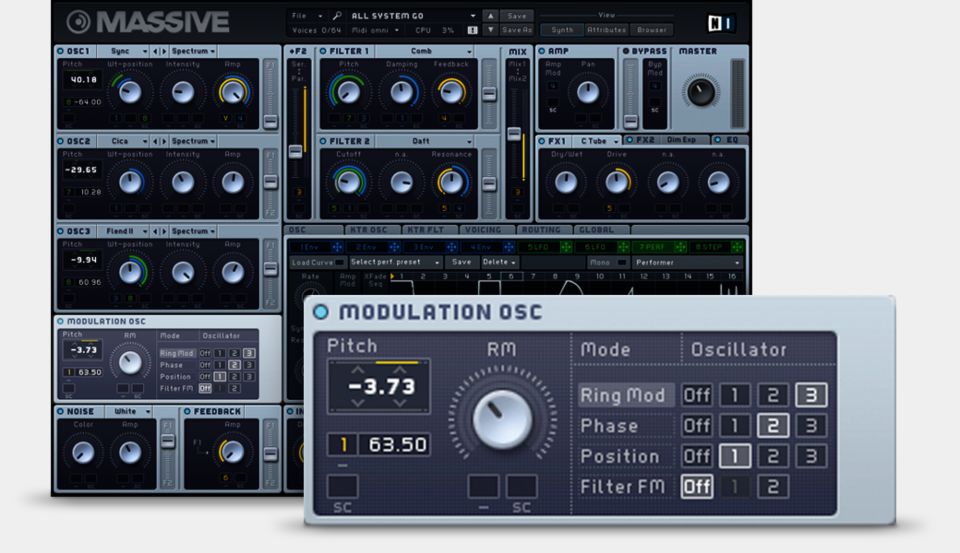Toggle the Modulation OSC power button in enlarged panel
This screenshot has height=553, width=960.
[x=320, y=312]
